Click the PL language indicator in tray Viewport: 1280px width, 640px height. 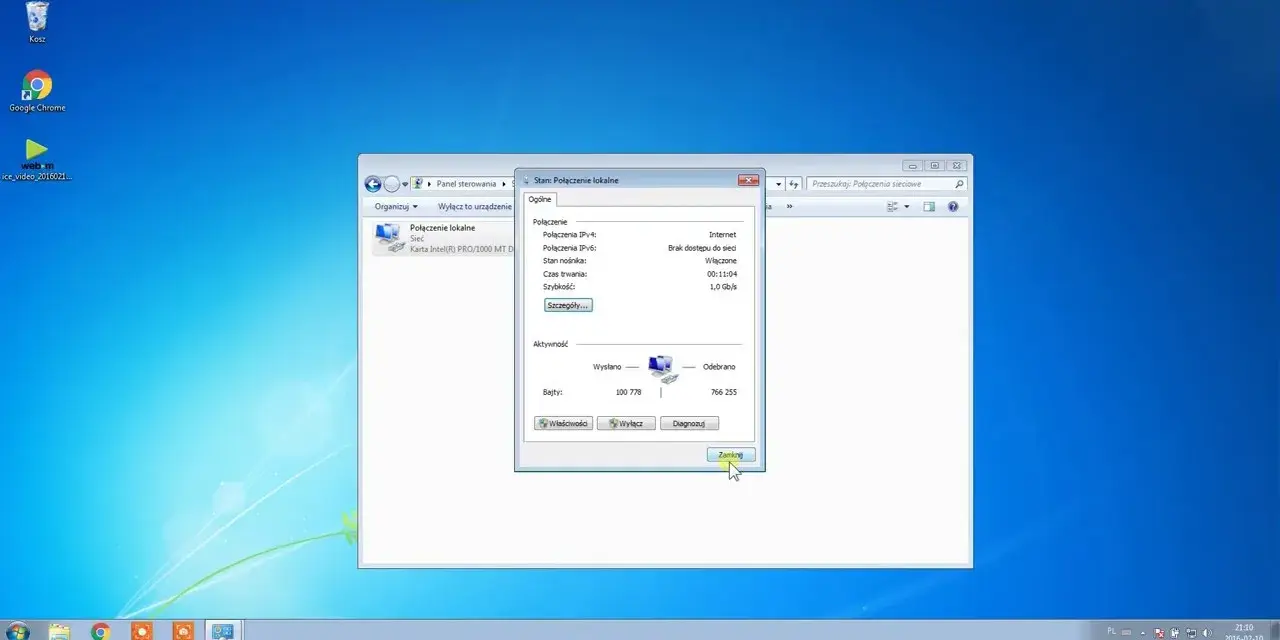1112,632
